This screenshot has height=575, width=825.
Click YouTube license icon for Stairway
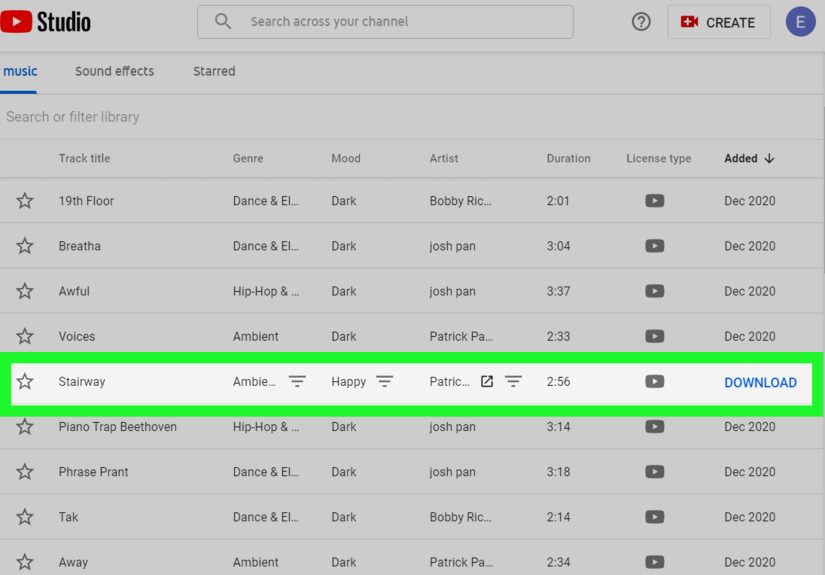click(x=655, y=381)
